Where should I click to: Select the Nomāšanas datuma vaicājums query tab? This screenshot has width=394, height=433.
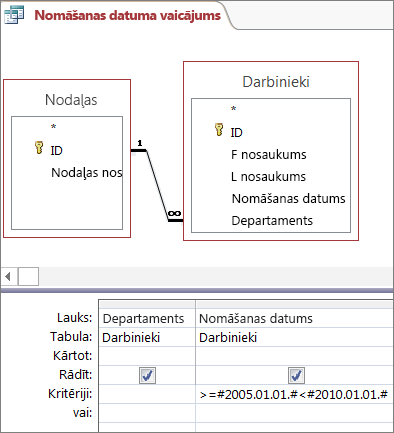pos(127,15)
